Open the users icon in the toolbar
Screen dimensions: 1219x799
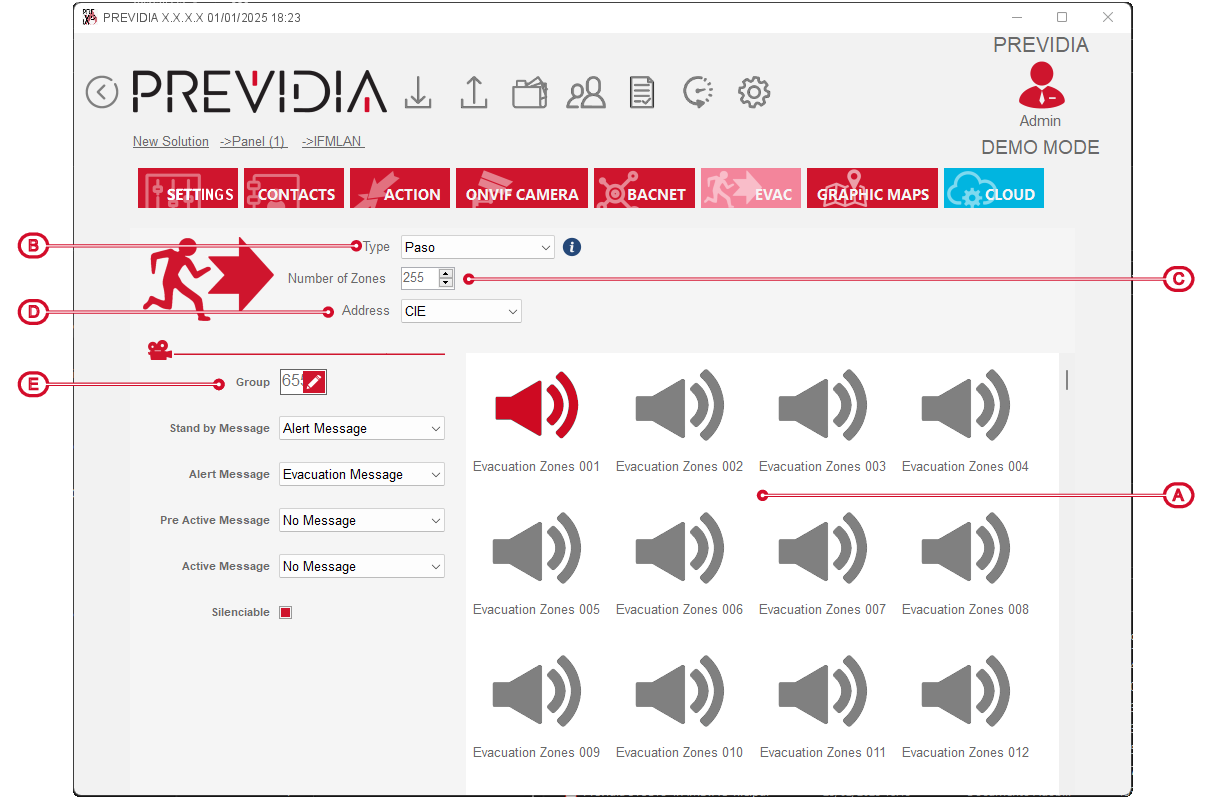pyautogui.click(x=586, y=93)
